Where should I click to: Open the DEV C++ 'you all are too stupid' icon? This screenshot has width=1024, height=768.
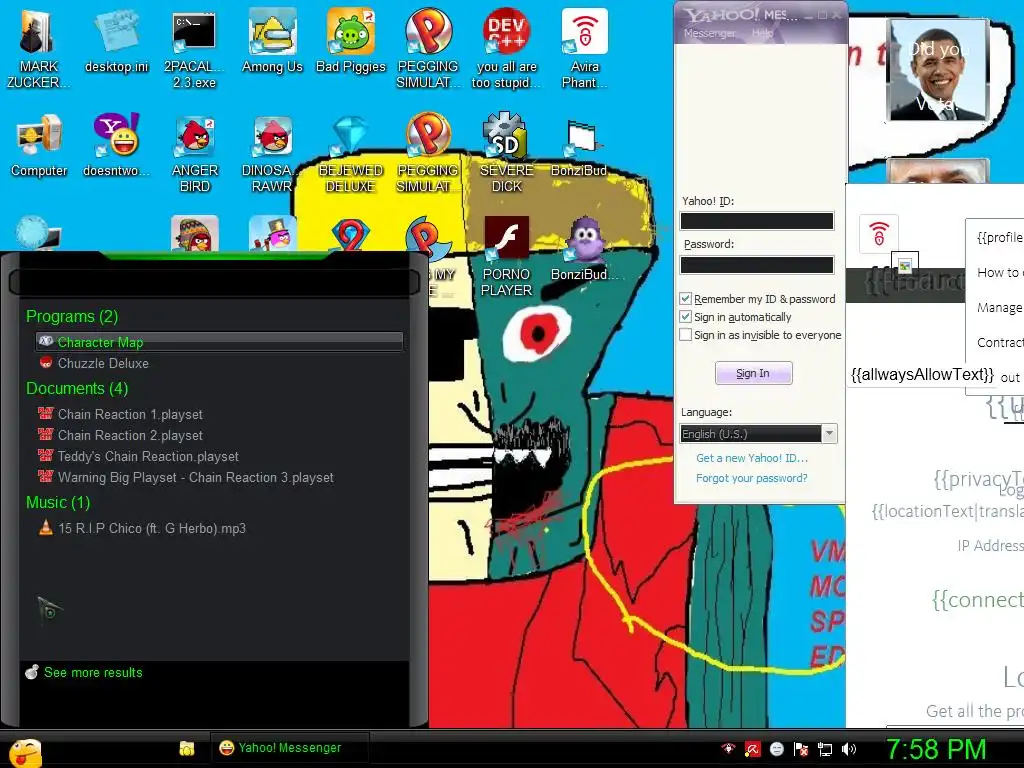pos(506,49)
